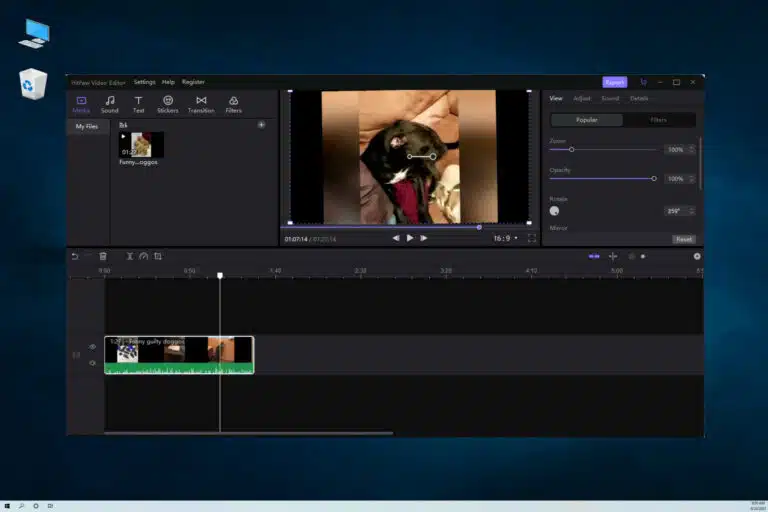The width and height of the screenshot is (768, 512).
Task: Play the video preview
Action: click(410, 238)
